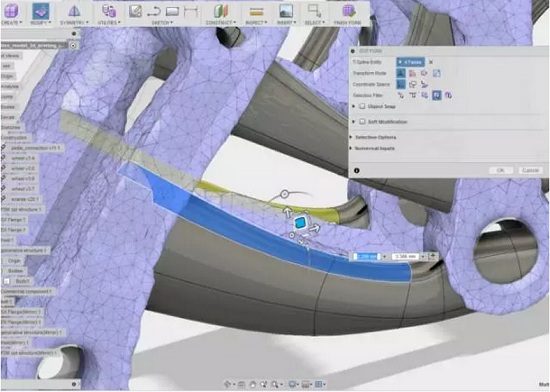
Task: Select the world coordinate space icon
Action: coord(401,84)
